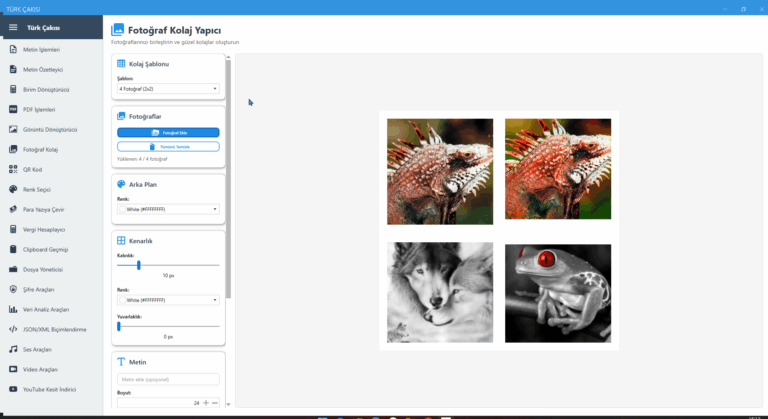The image size is (768, 419).
Task: Click the Veri Analiz Araçları chart icon
Action: [x=13, y=309]
